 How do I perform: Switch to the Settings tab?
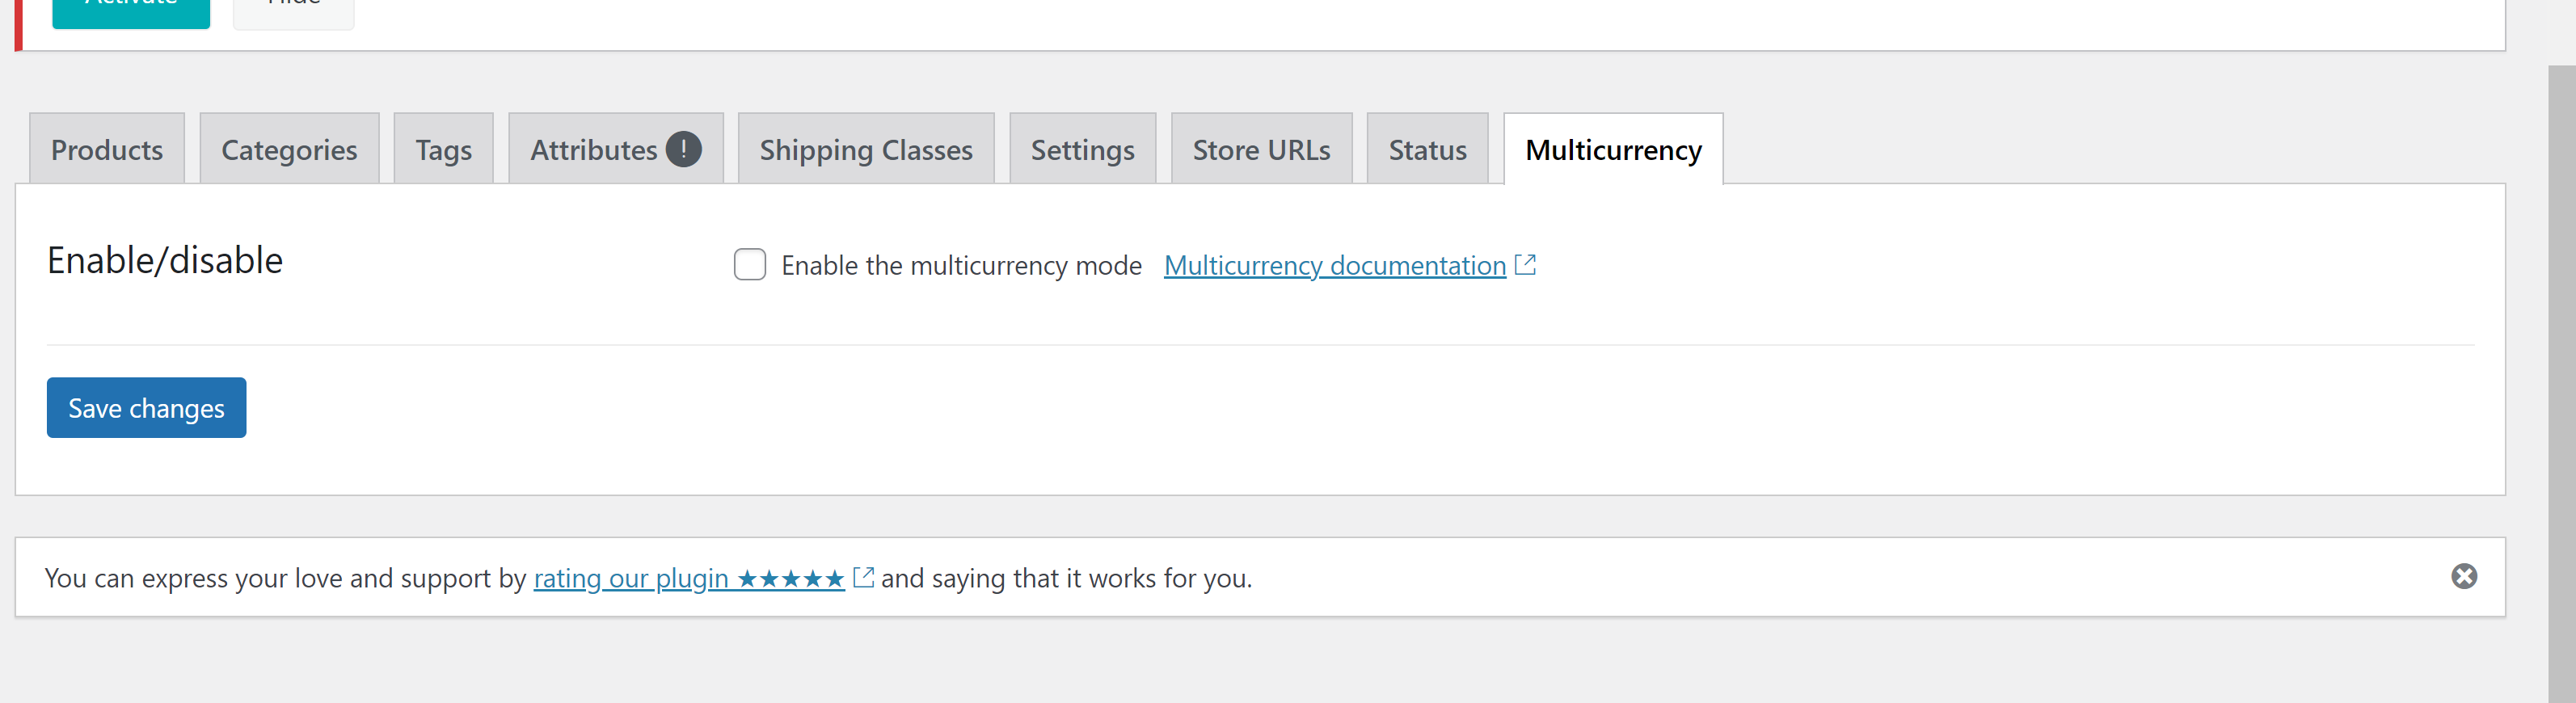(1082, 150)
